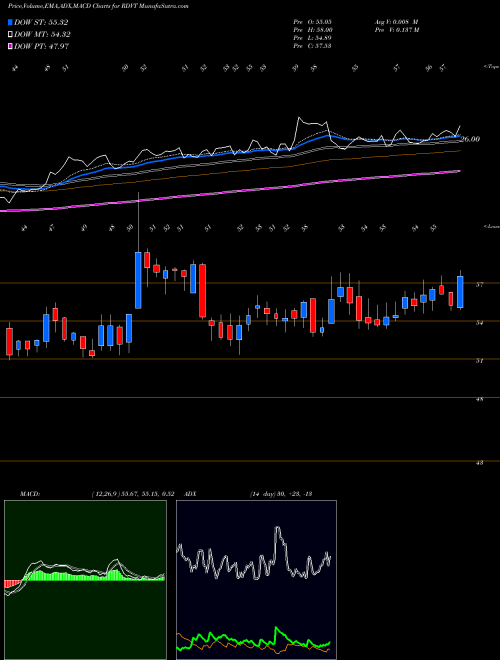Click the MACD: heading
Image resolution: width=500 pixels, height=660 pixels.
click(30, 493)
